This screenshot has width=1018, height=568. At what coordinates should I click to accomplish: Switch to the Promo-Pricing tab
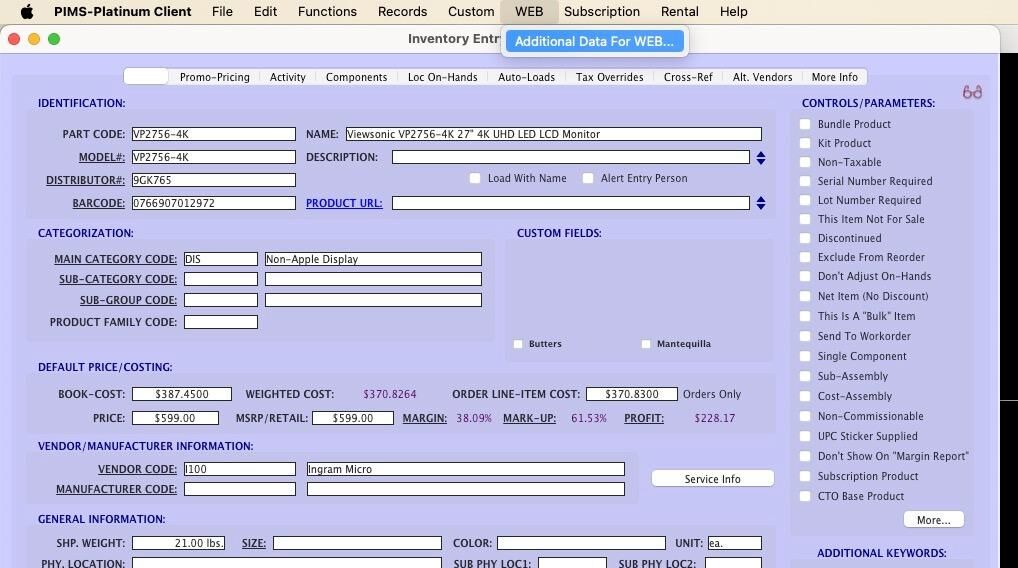[x=214, y=77]
